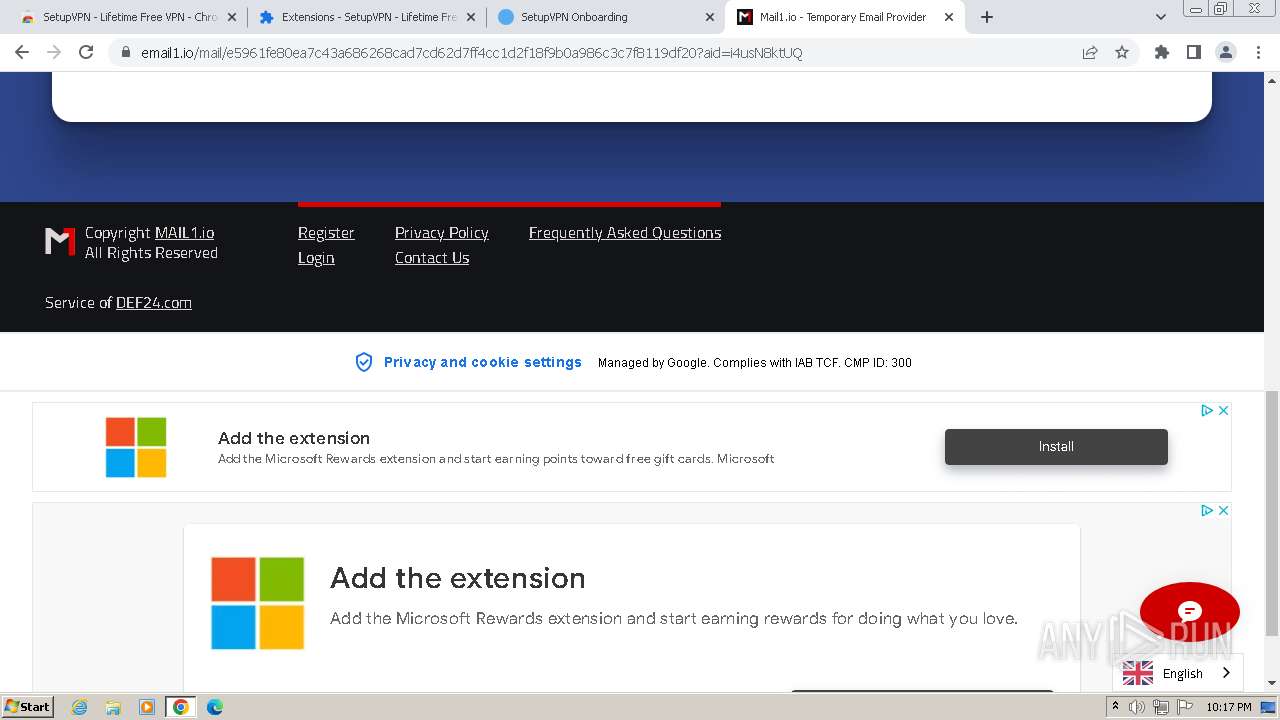Open the Privacy Policy link

[442, 233]
